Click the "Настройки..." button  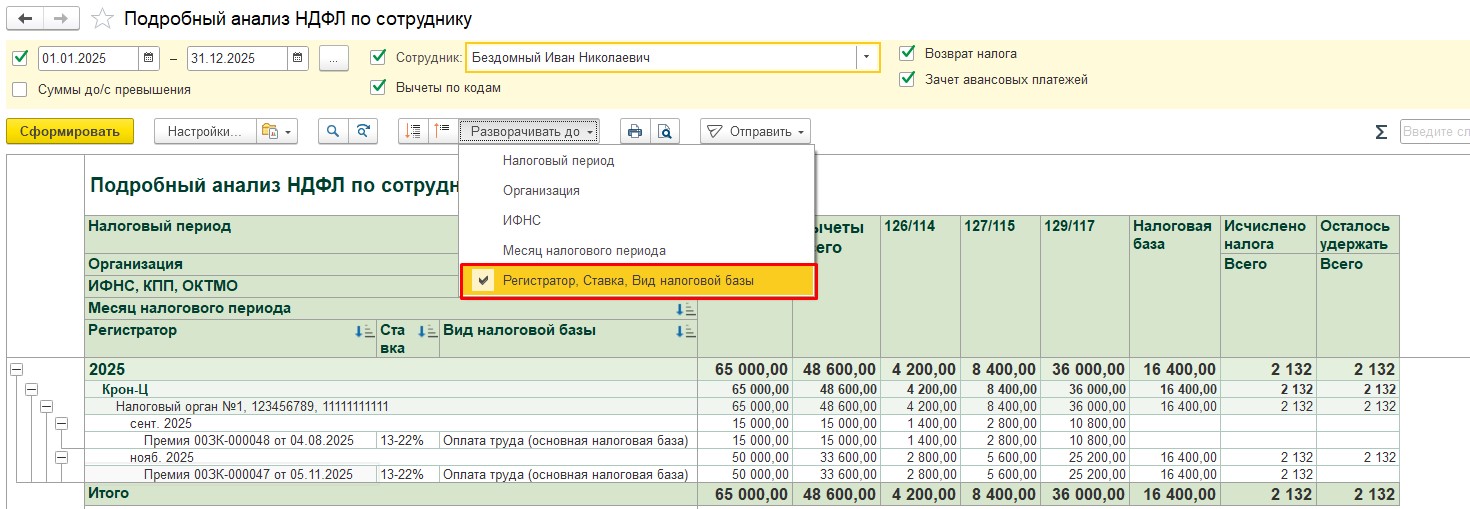pyautogui.click(x=204, y=131)
